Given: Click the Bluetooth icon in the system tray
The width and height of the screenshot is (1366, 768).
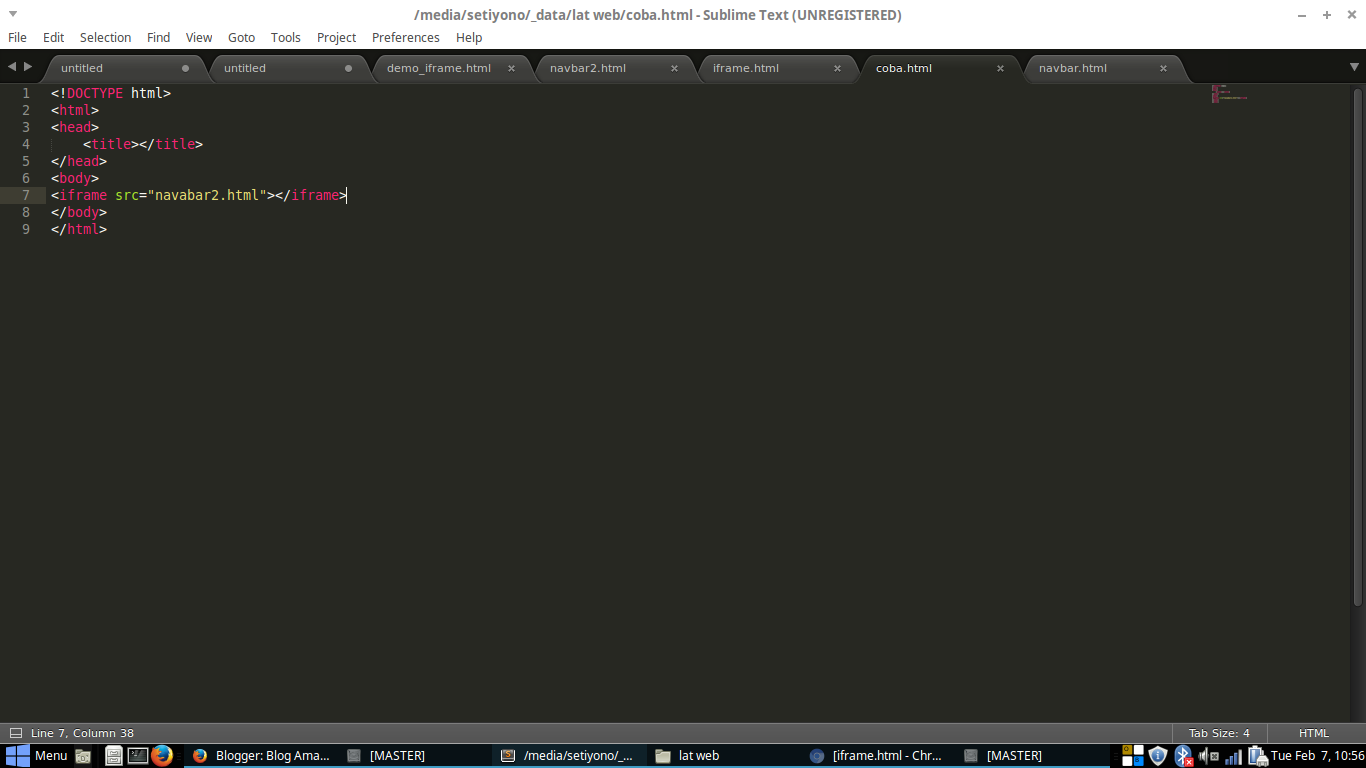Looking at the screenshot, I should click(1182, 755).
